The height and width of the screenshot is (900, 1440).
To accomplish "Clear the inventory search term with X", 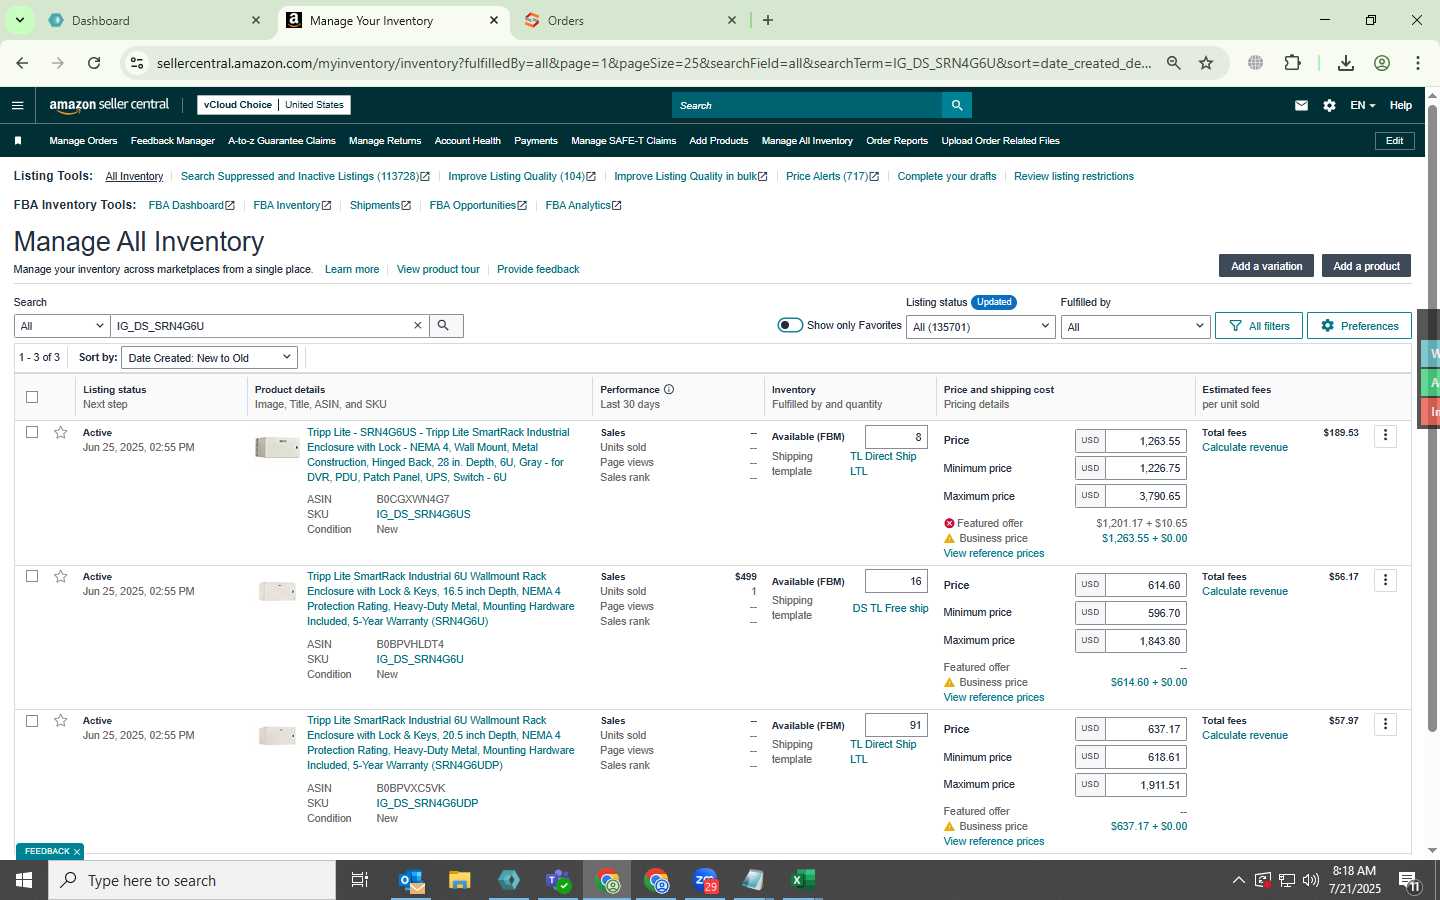I will click(x=418, y=326).
